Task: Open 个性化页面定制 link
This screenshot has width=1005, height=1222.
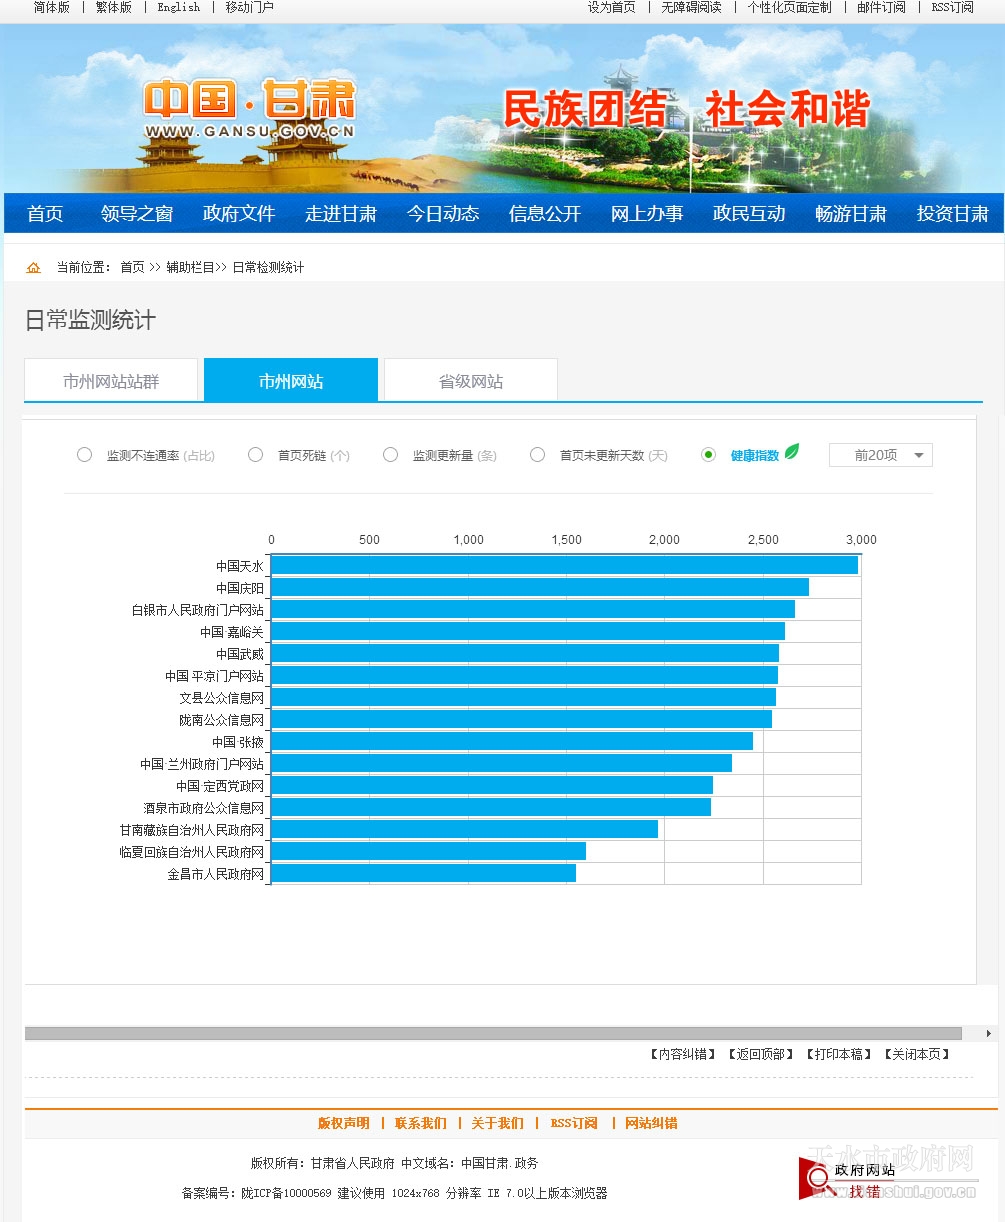Action: click(789, 7)
